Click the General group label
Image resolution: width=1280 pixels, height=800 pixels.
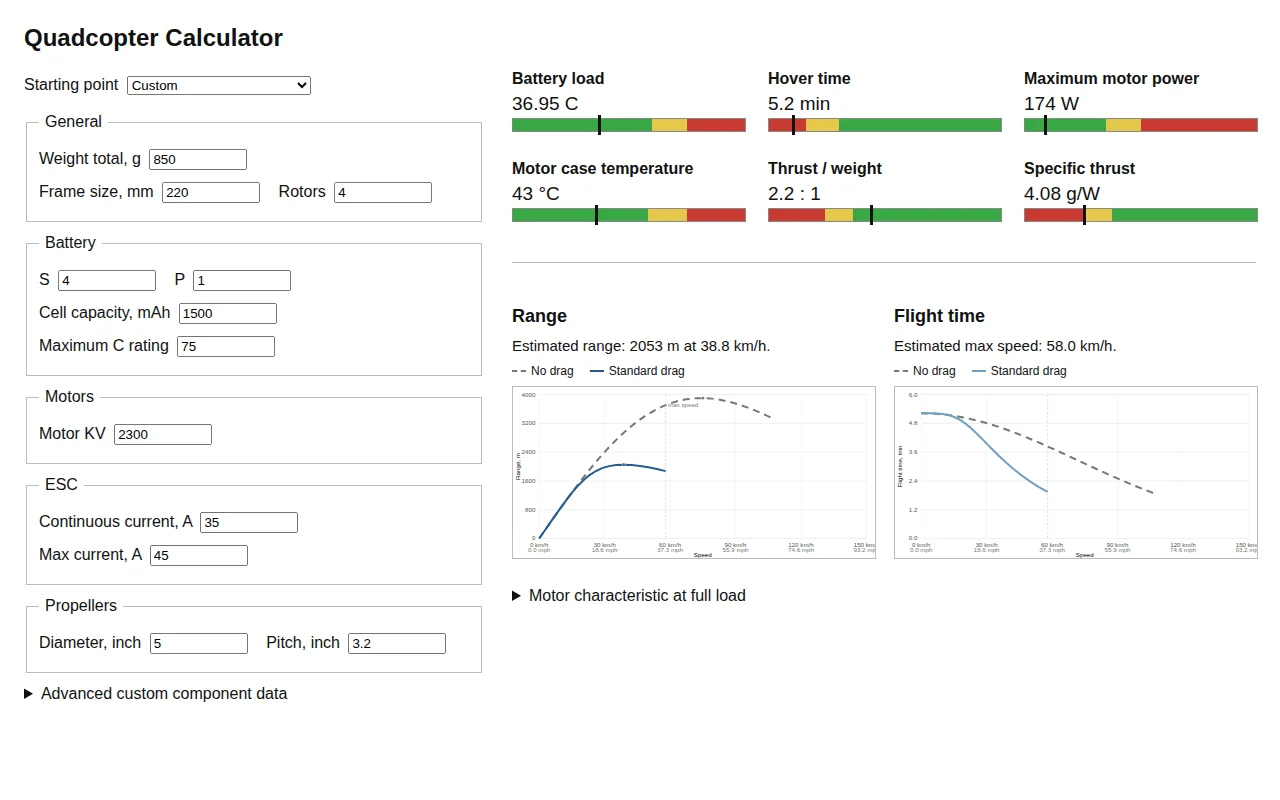(x=73, y=122)
